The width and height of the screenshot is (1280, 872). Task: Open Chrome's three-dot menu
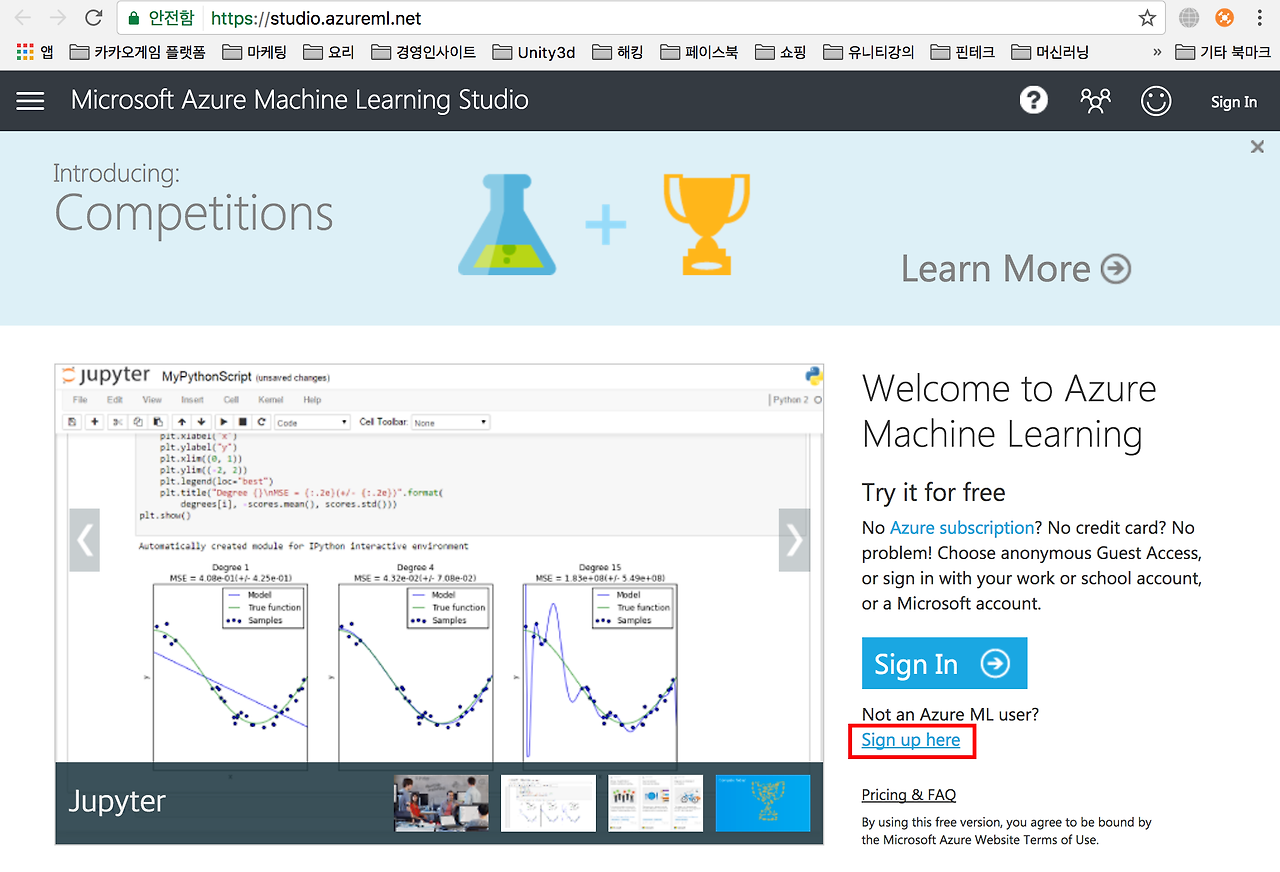pyautogui.click(x=1259, y=18)
